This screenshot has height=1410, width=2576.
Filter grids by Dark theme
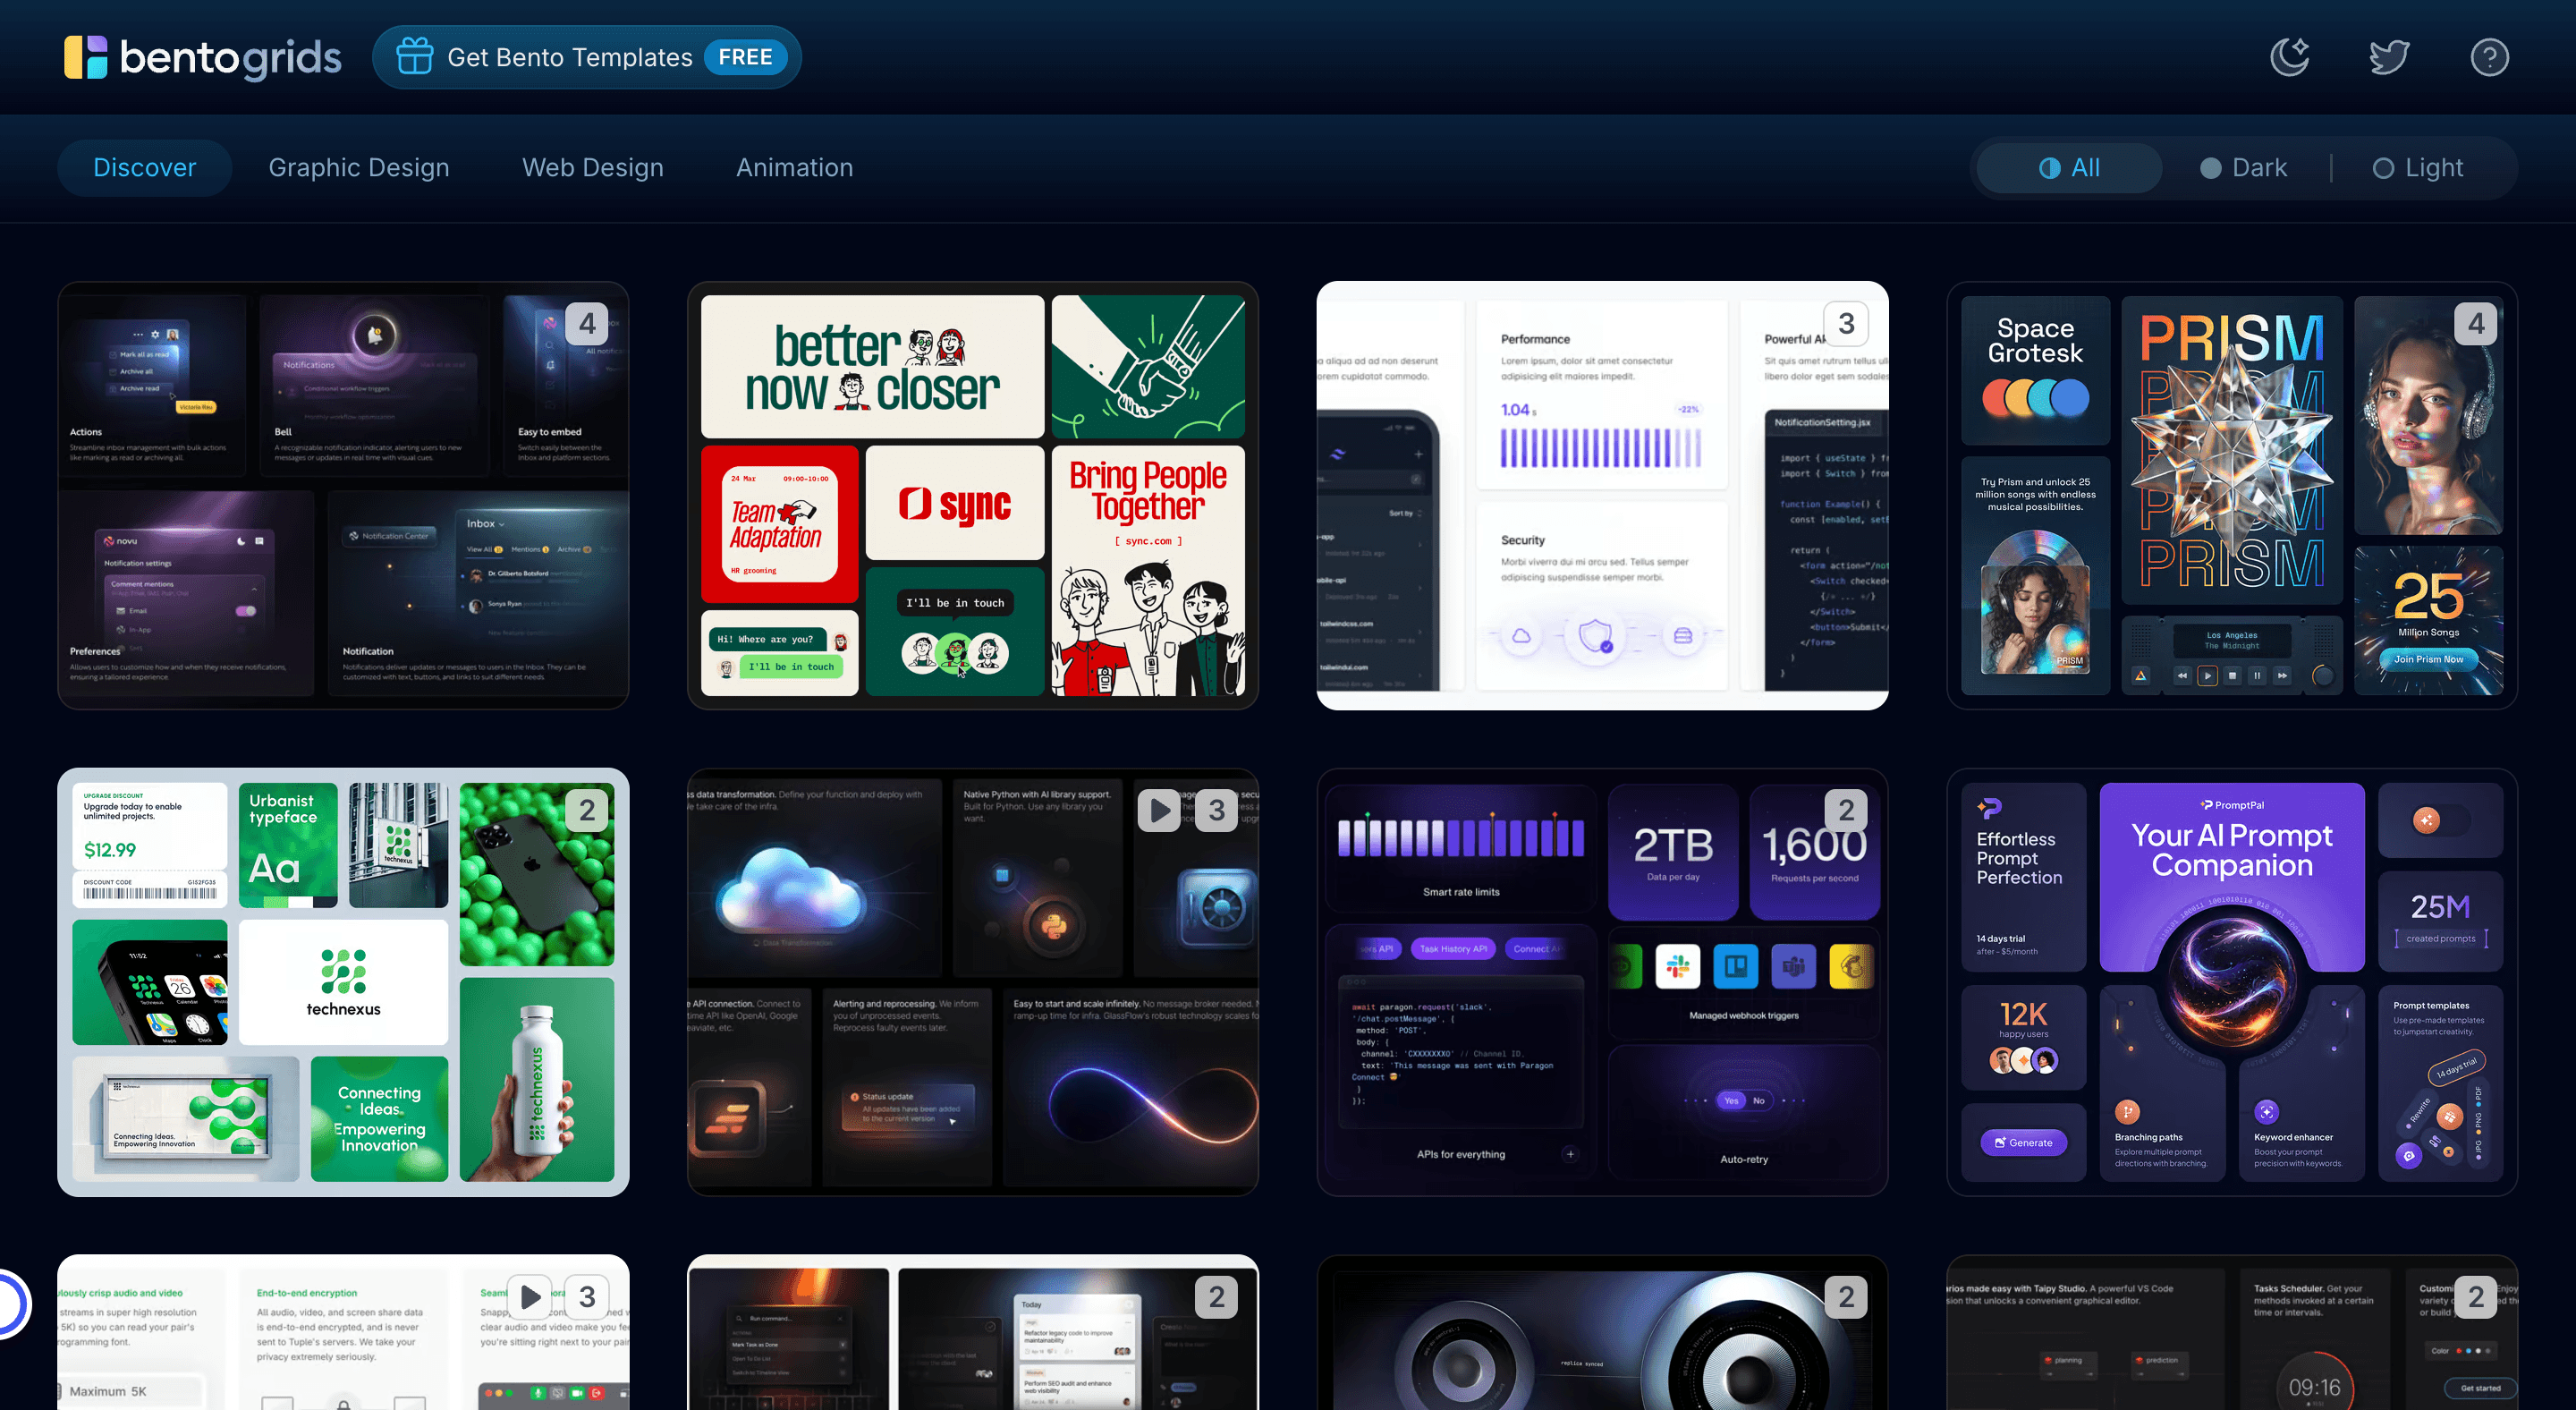pyautogui.click(x=2244, y=168)
